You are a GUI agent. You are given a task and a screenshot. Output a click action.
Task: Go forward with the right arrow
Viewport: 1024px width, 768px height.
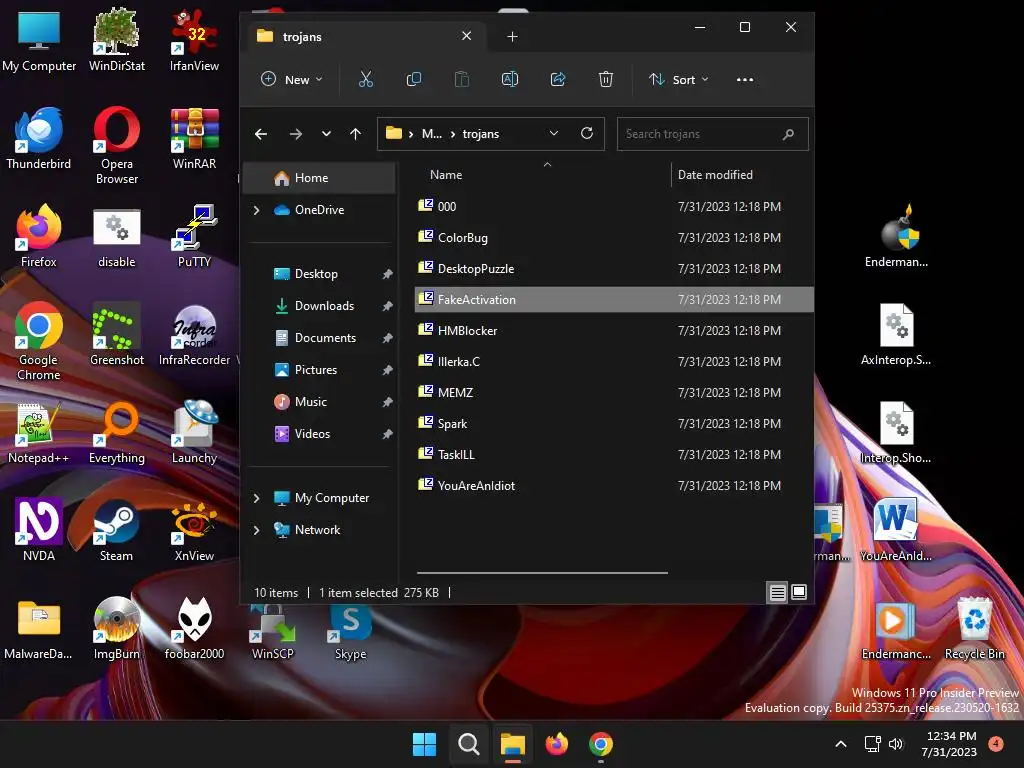click(296, 134)
